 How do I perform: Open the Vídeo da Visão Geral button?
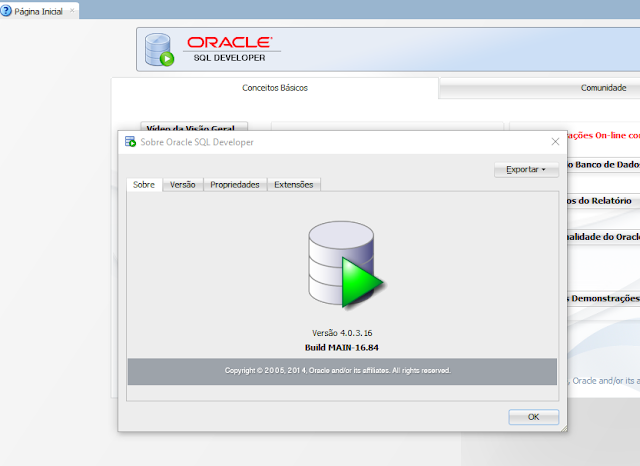194,126
